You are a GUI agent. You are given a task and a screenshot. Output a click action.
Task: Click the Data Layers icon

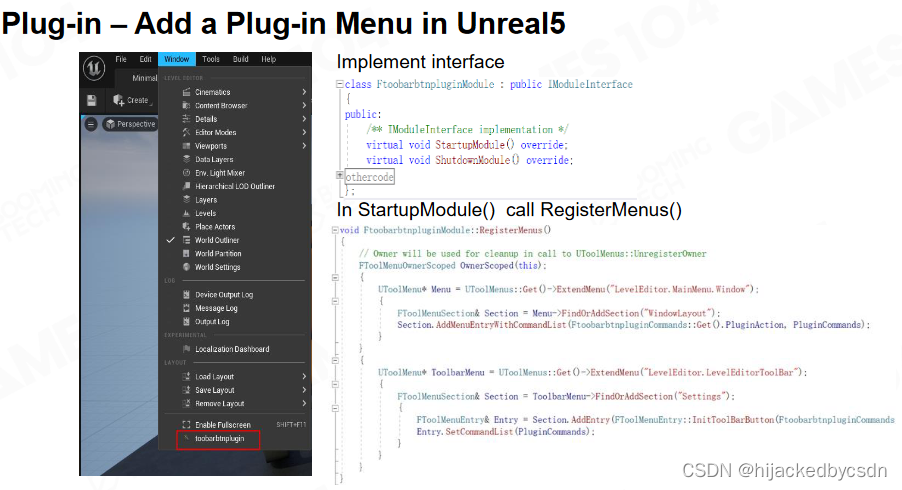tap(186, 159)
